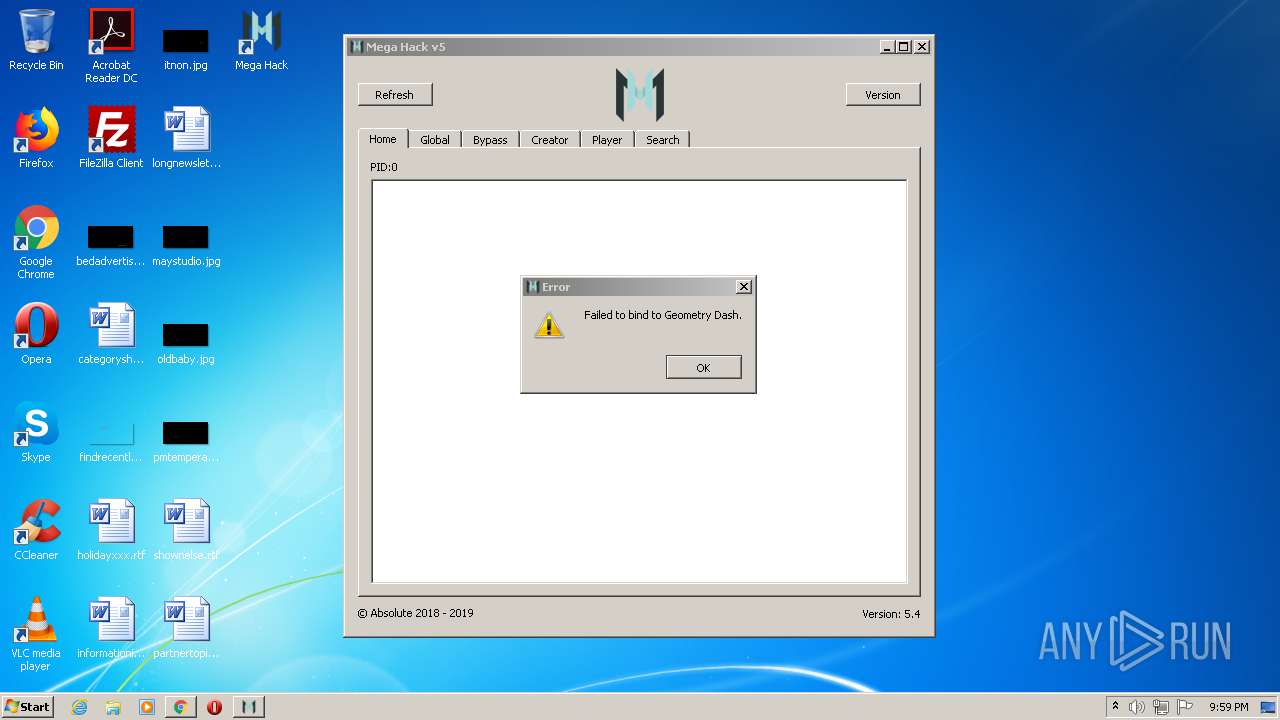Switch to the Home tab
This screenshot has width=1280, height=720.
(383, 139)
